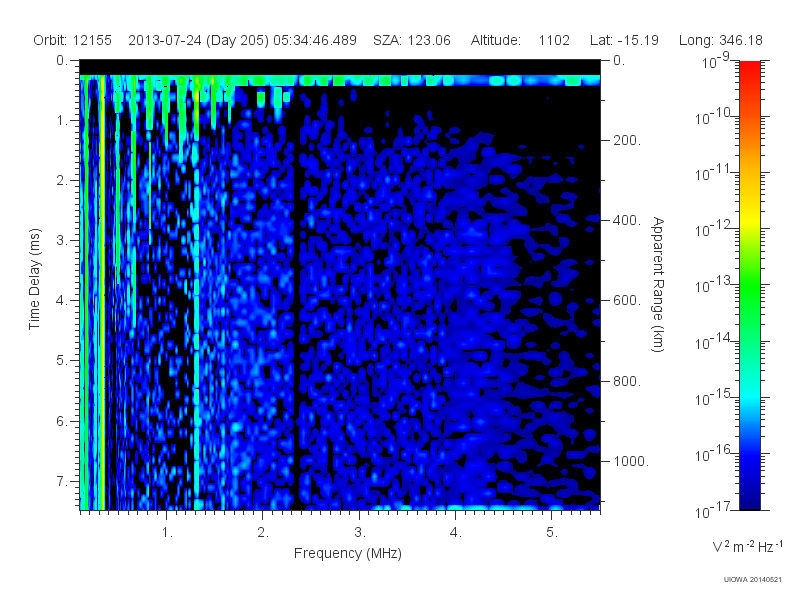Click the '5.' tick on frequency axis
Image resolution: width=800 pixels, height=600 pixels.
click(552, 533)
